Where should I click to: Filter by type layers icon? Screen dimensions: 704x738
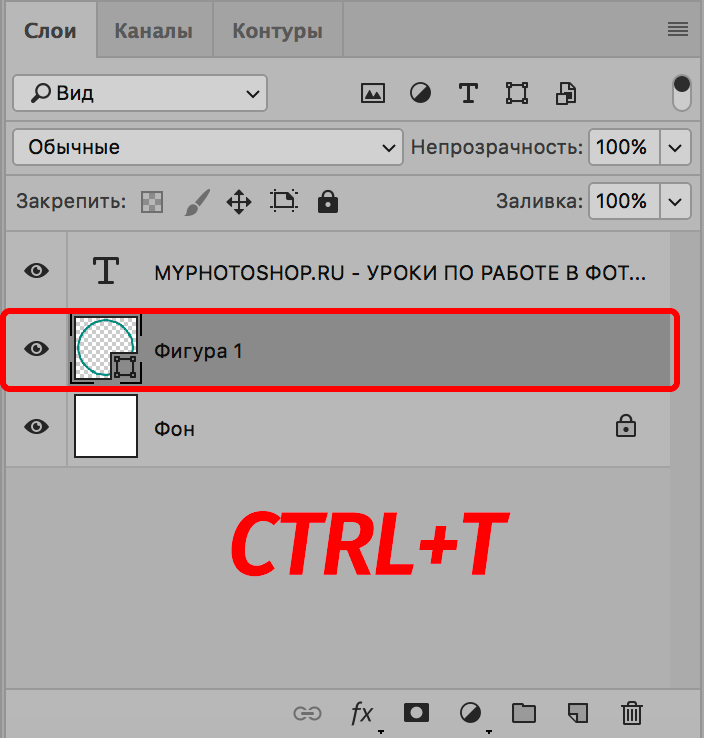(x=468, y=93)
